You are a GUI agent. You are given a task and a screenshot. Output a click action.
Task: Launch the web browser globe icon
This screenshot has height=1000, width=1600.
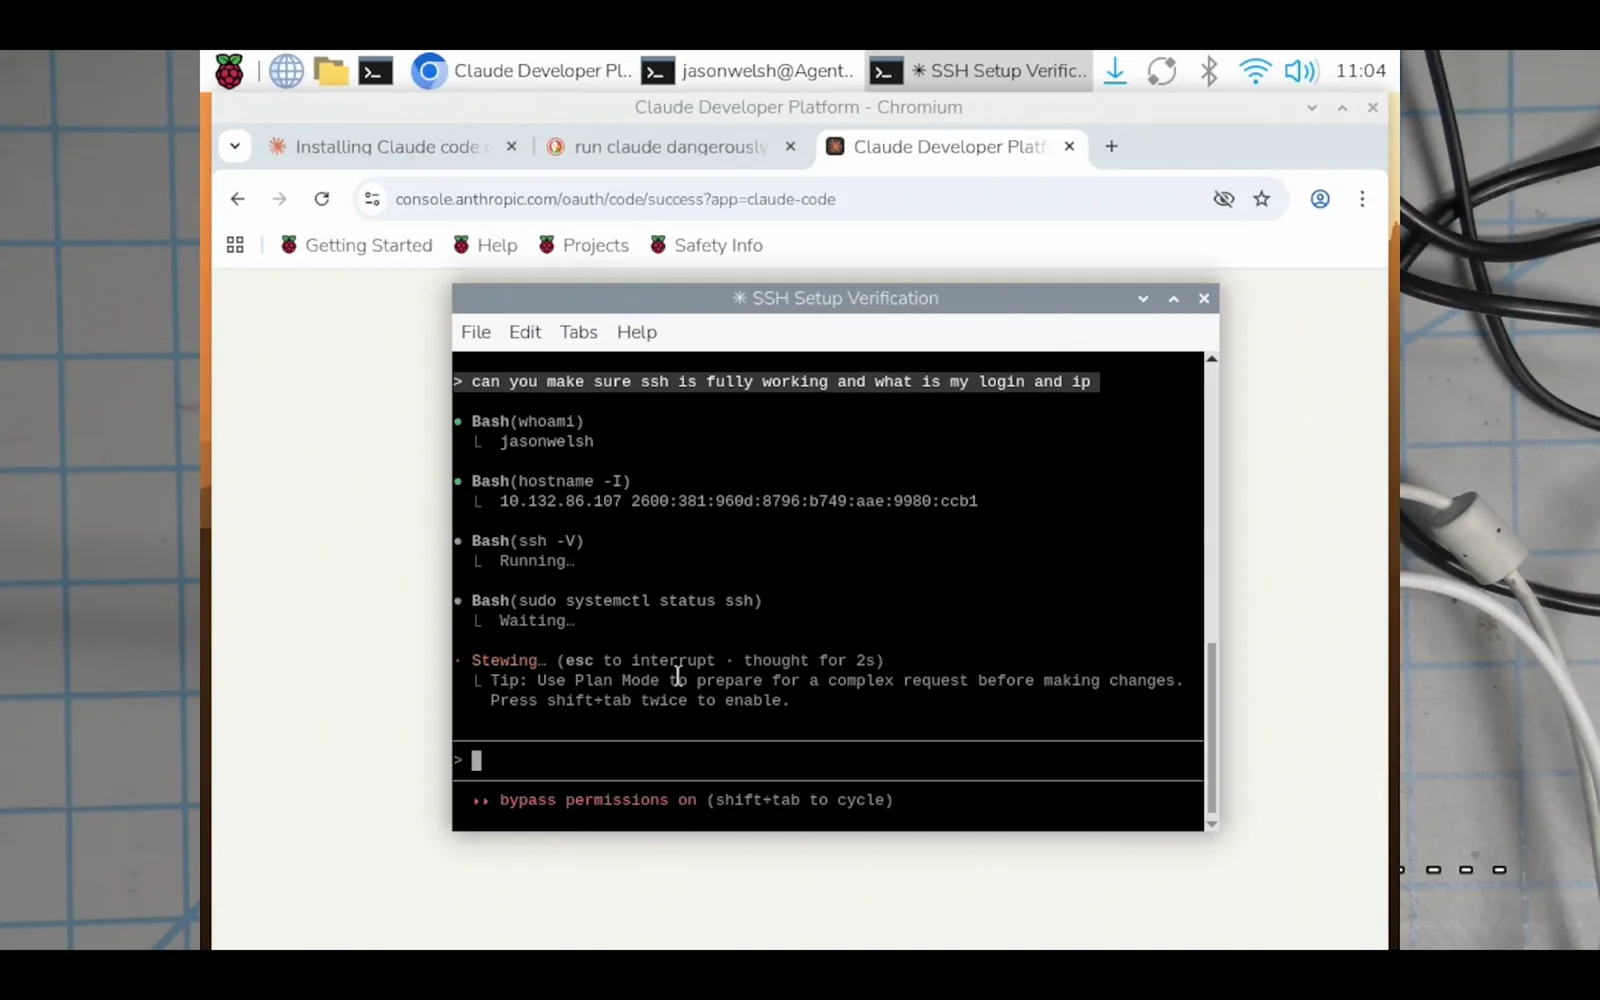tap(286, 71)
